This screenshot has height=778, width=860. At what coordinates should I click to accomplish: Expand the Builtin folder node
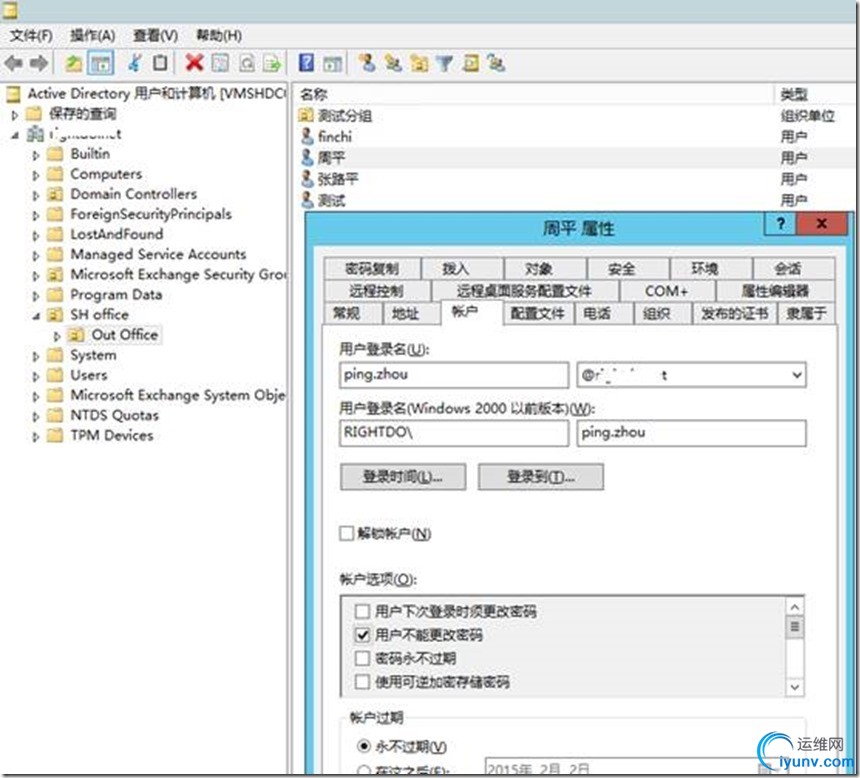(x=36, y=155)
